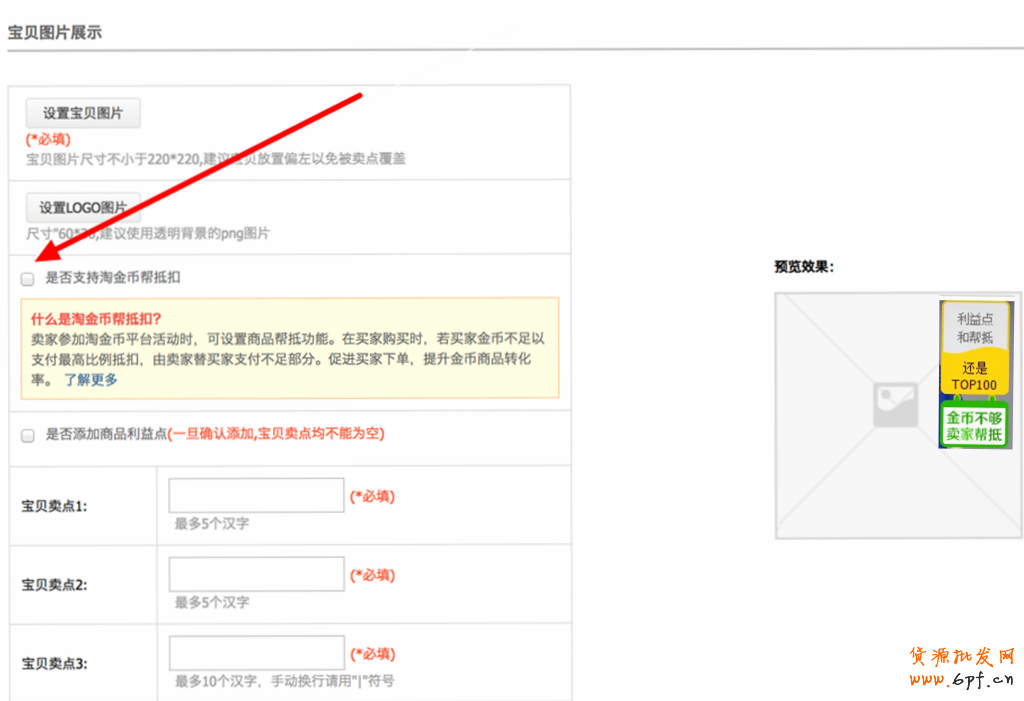Select the yellow 还是TOP100 badge
The width and height of the screenshot is (1024, 701).
974,376
